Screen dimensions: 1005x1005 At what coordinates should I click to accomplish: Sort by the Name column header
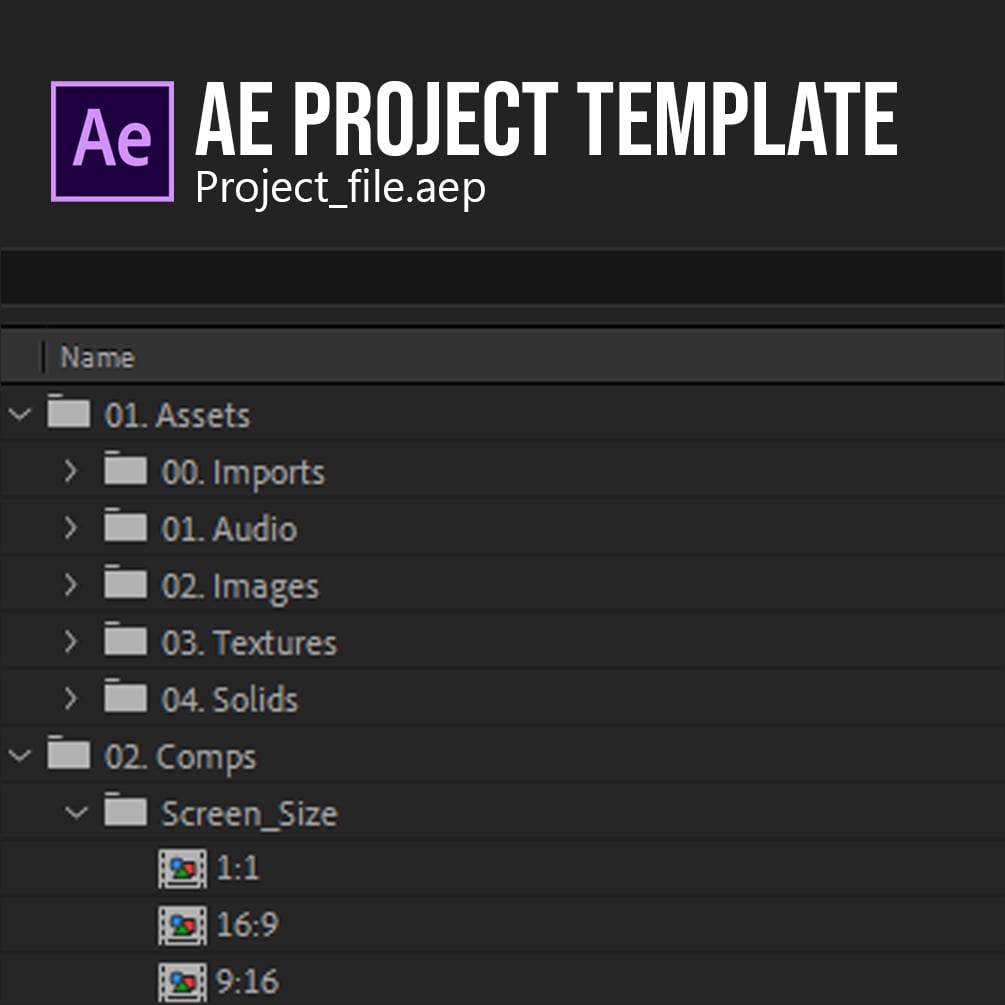click(x=97, y=357)
